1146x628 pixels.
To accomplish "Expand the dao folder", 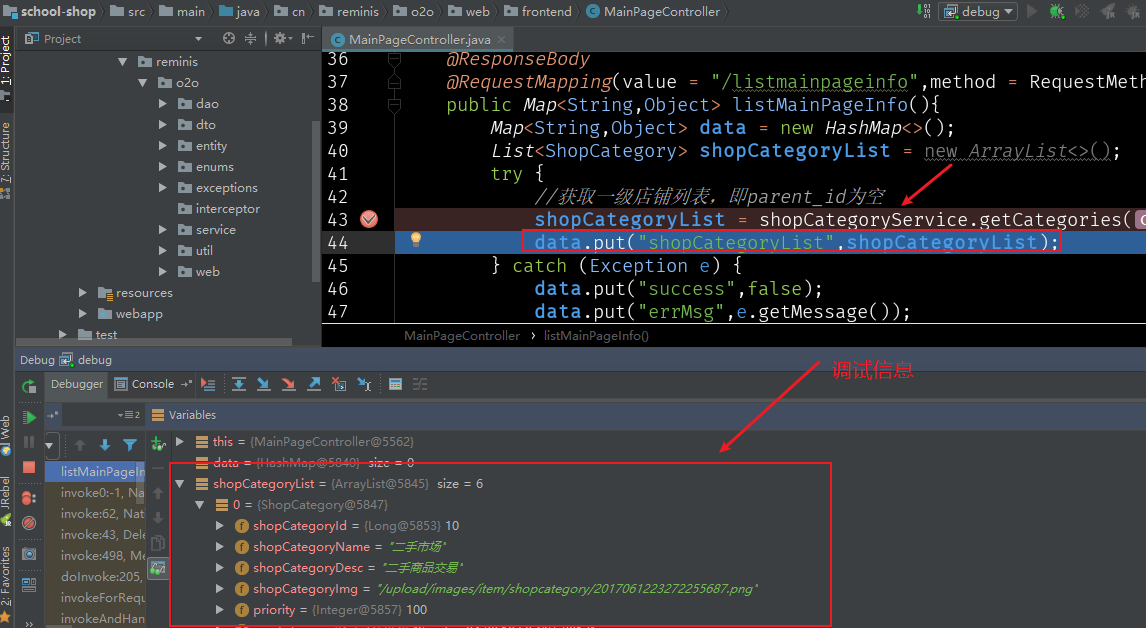I will click(163, 104).
